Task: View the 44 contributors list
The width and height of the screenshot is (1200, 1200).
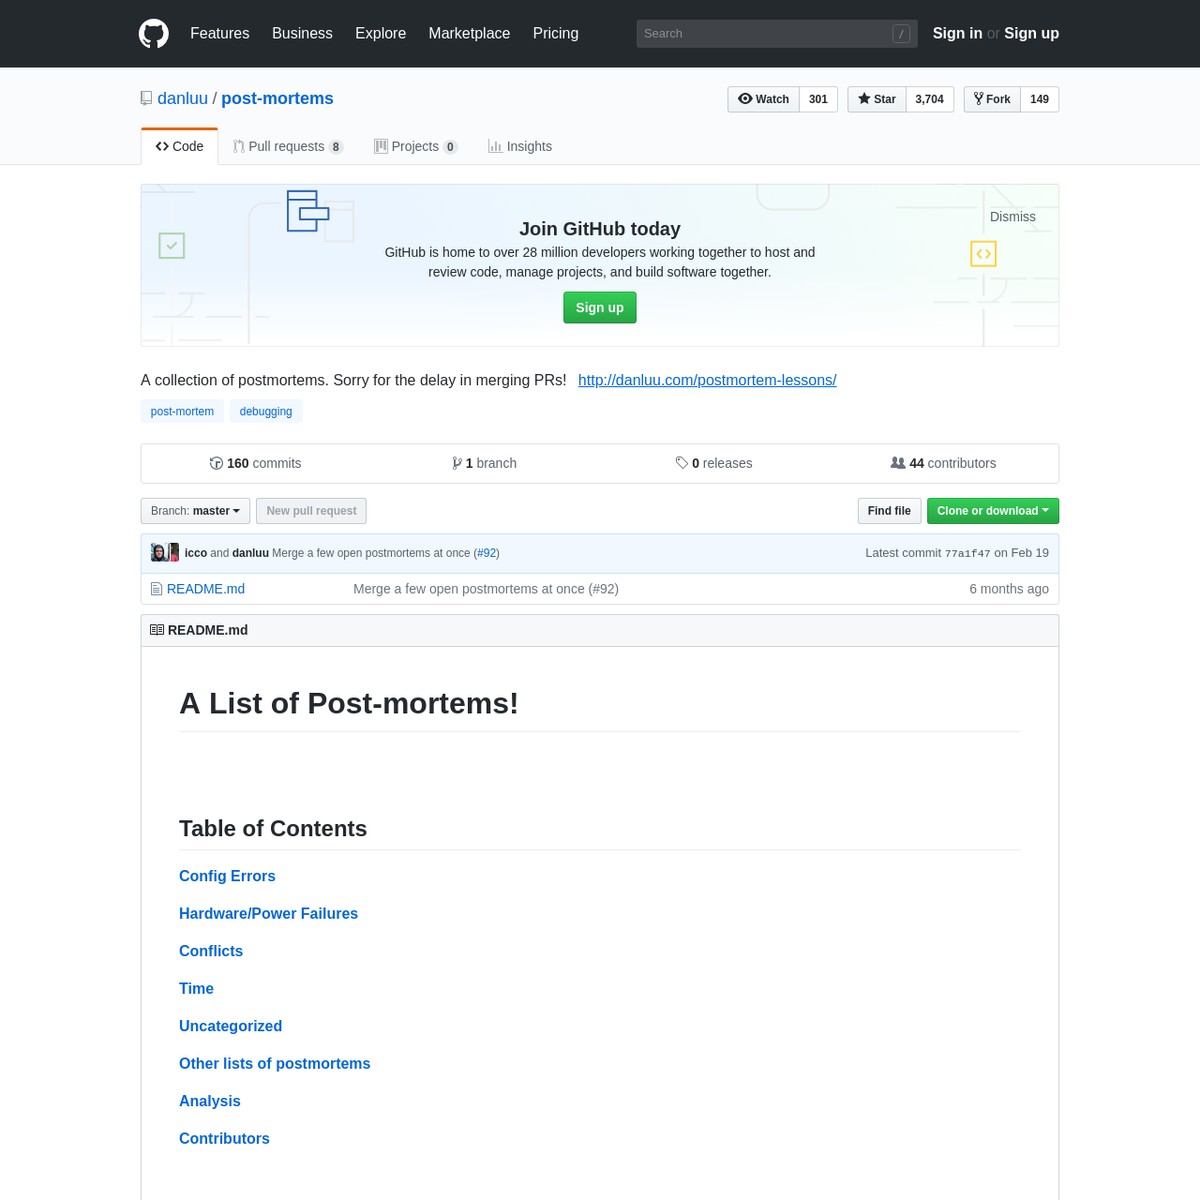Action: (x=943, y=463)
